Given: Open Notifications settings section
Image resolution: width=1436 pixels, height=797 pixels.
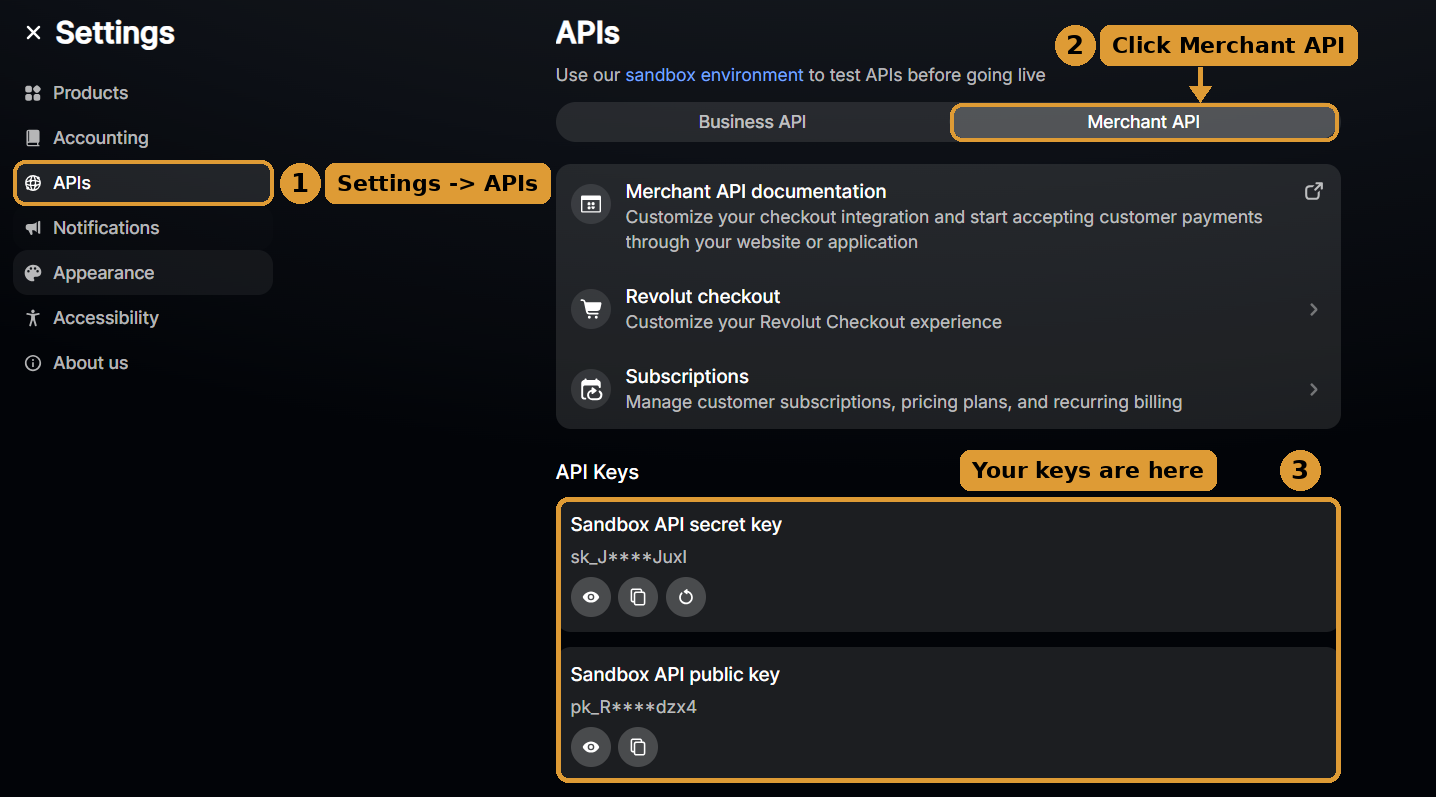Looking at the screenshot, I should point(143,228).
